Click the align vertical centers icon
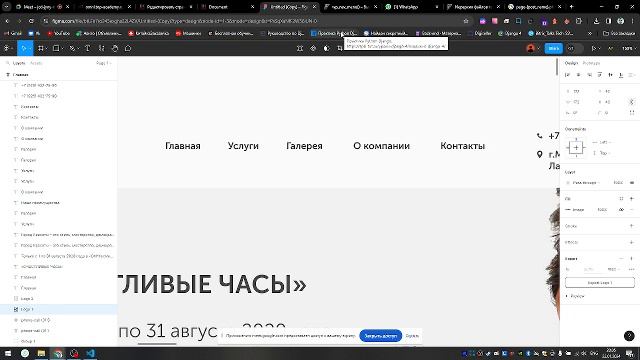The width and height of the screenshot is (640, 360). pyautogui.click(x=610, y=75)
